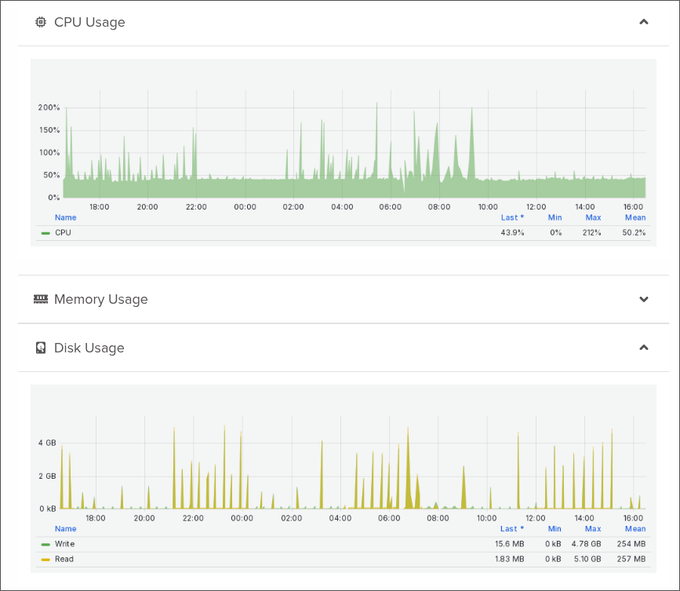680x591 pixels.
Task: Collapse the Disk Usage section chevron
Action: click(644, 347)
